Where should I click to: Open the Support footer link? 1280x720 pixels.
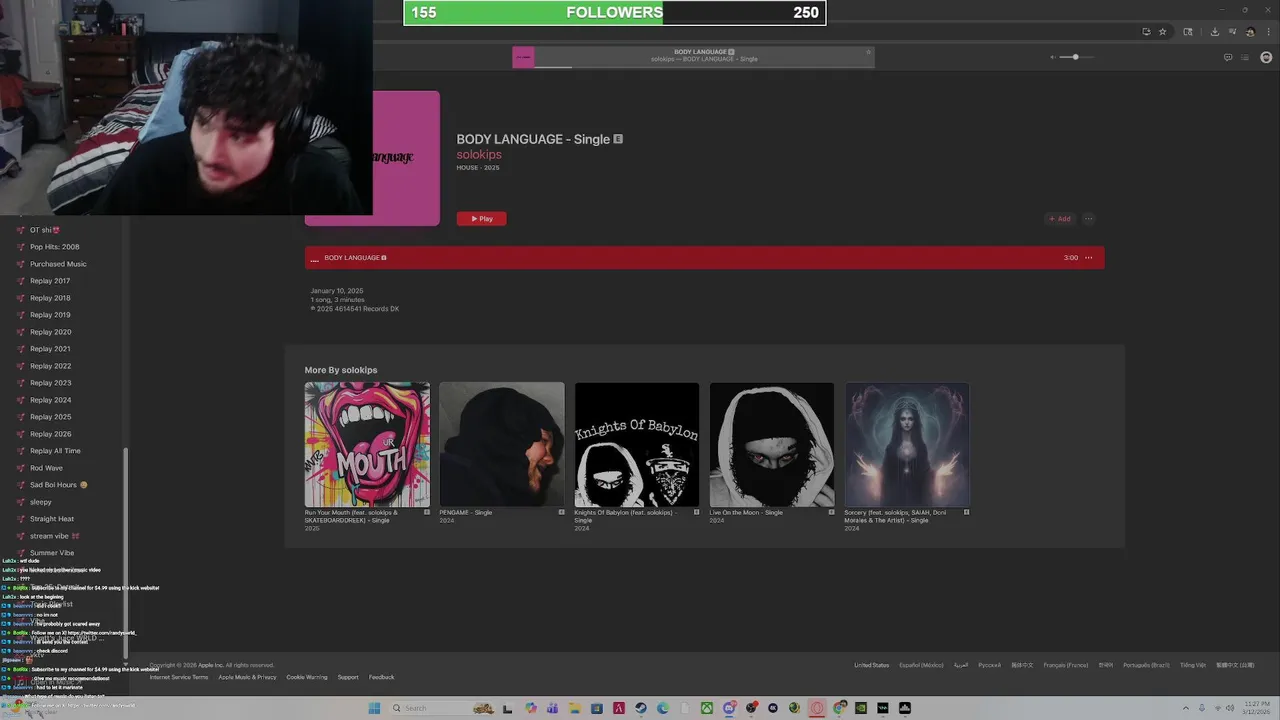click(x=348, y=677)
